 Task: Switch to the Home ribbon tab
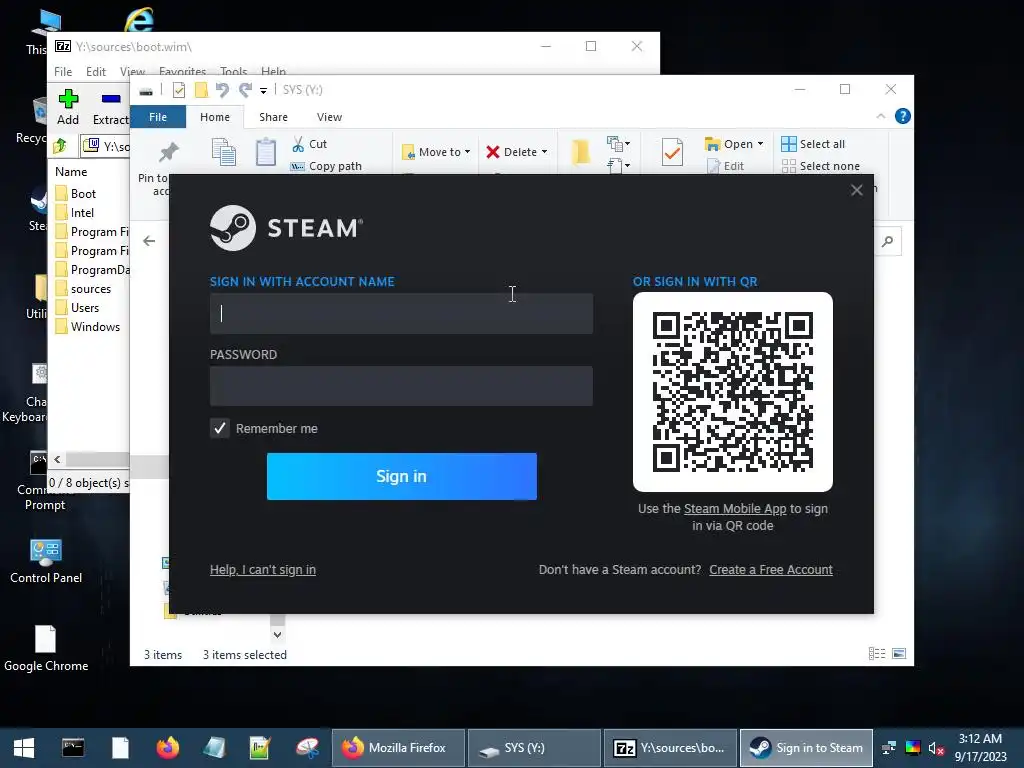click(215, 117)
